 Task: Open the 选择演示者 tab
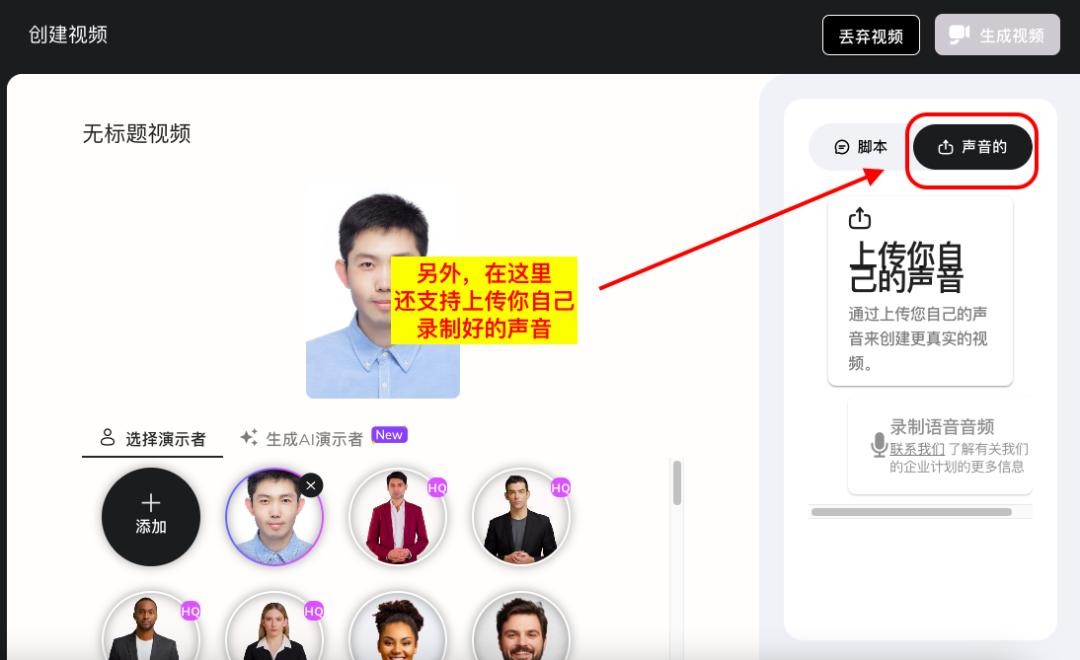click(x=153, y=439)
